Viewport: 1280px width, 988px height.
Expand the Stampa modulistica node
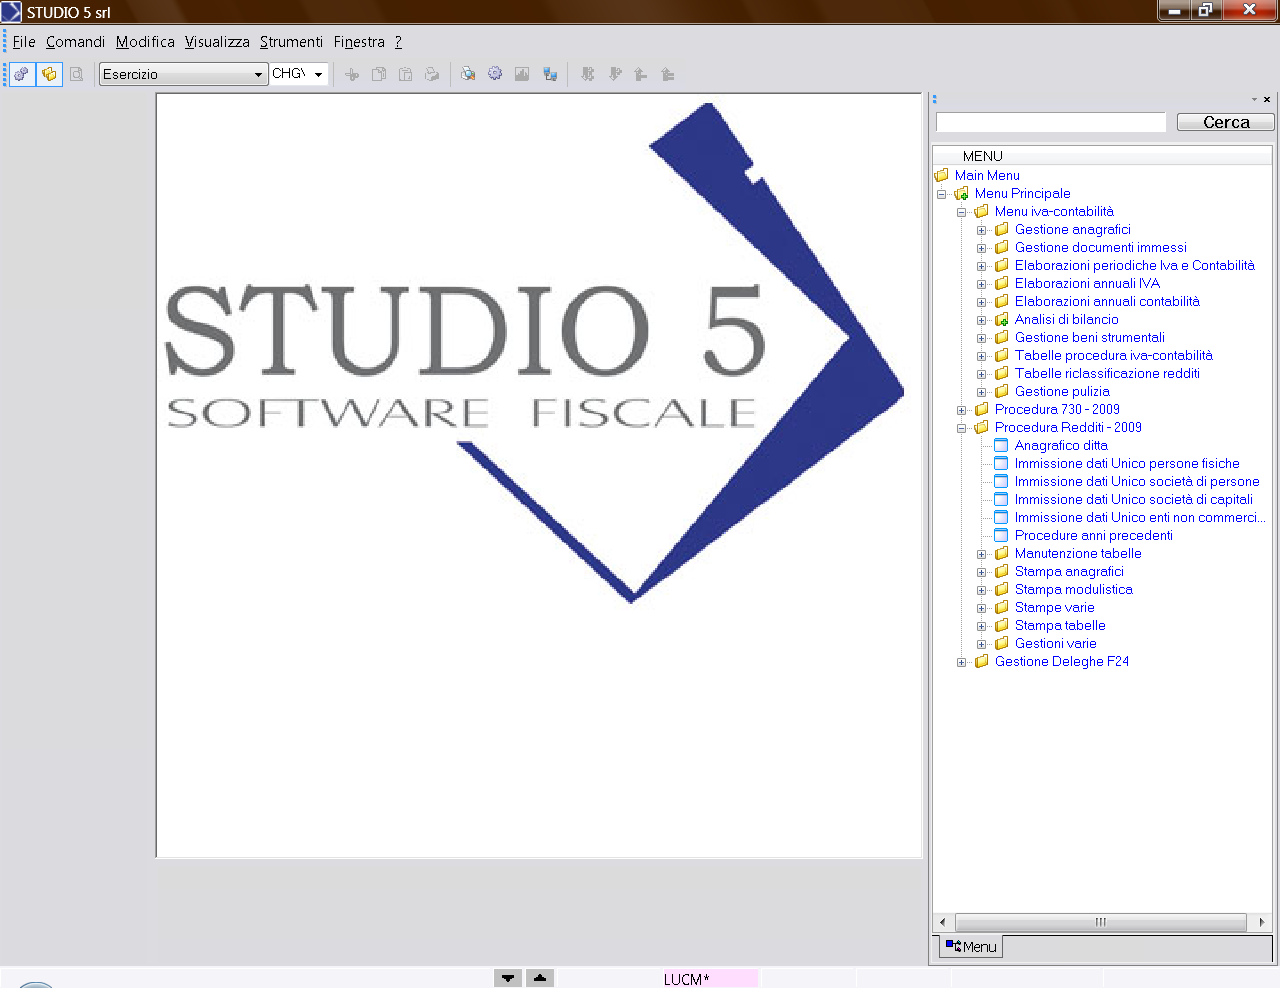(x=981, y=590)
